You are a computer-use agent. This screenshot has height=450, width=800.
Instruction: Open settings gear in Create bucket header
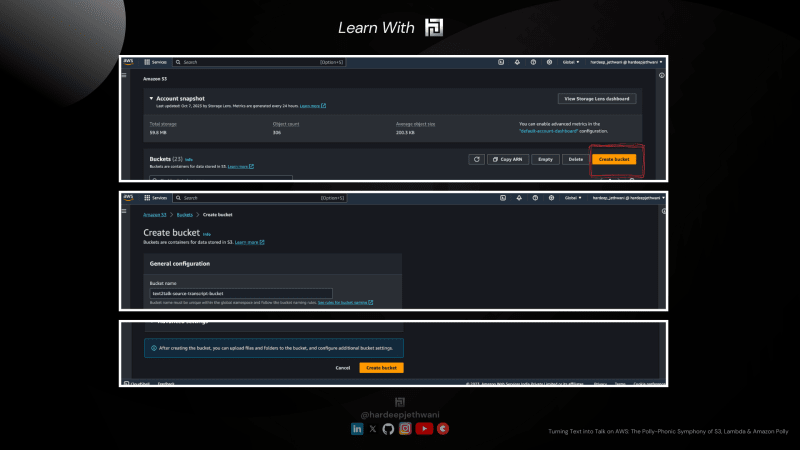pyautogui.click(x=552, y=198)
